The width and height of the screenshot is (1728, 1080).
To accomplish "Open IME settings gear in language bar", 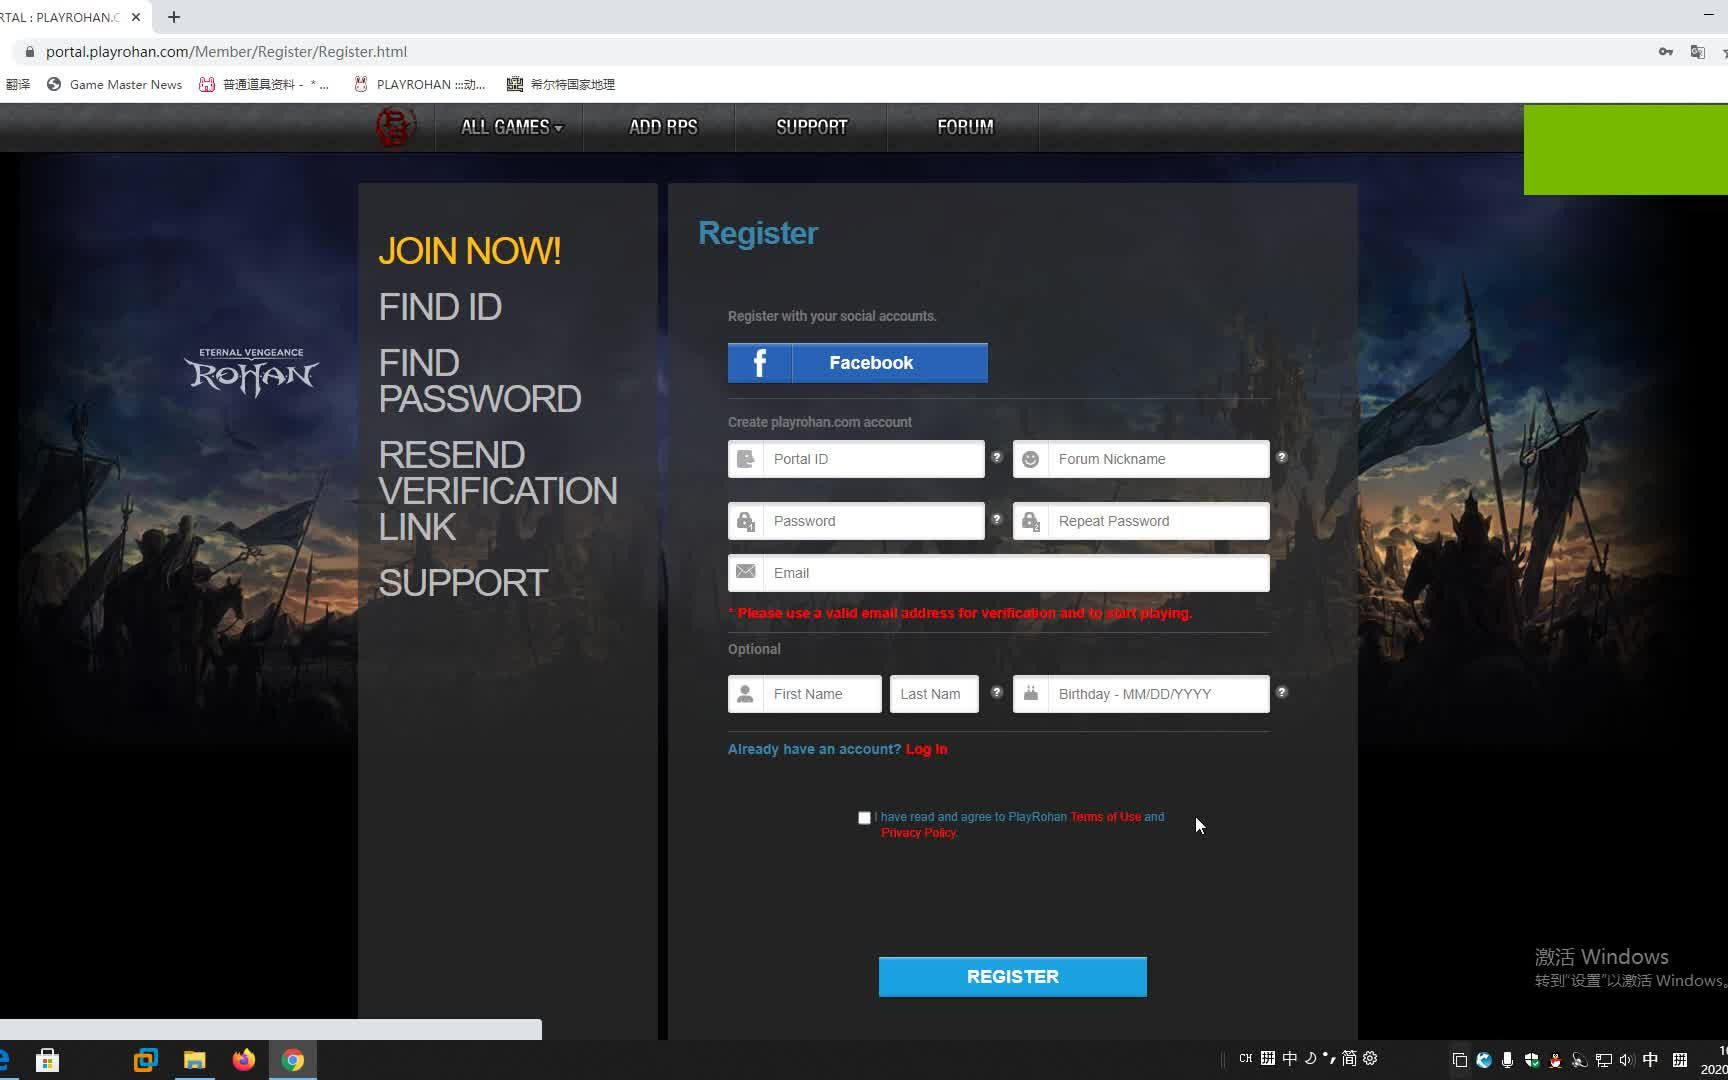I will click(x=1370, y=1058).
